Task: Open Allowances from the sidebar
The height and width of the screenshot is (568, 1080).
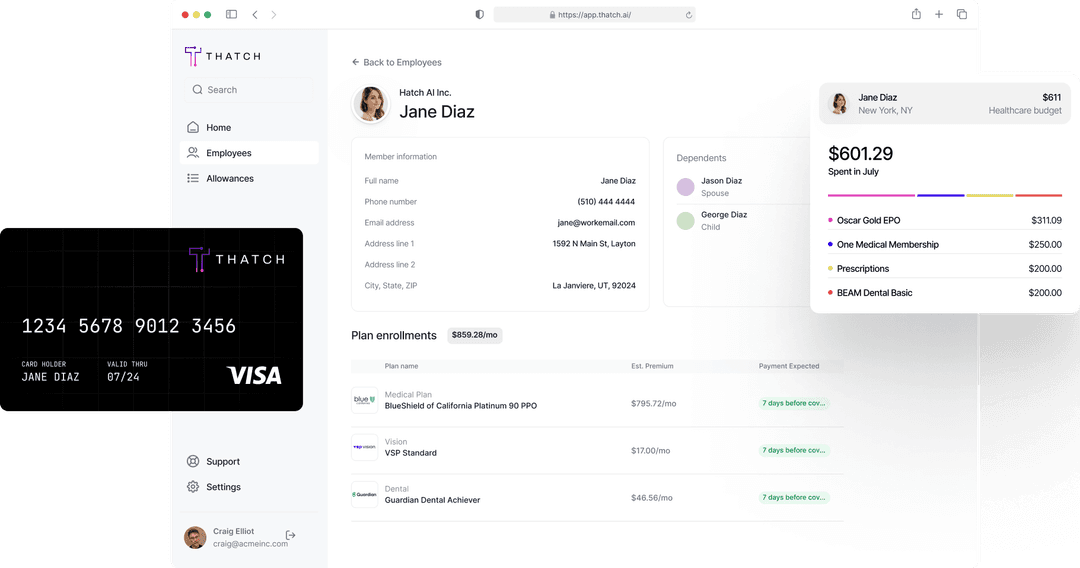Action: tap(229, 179)
